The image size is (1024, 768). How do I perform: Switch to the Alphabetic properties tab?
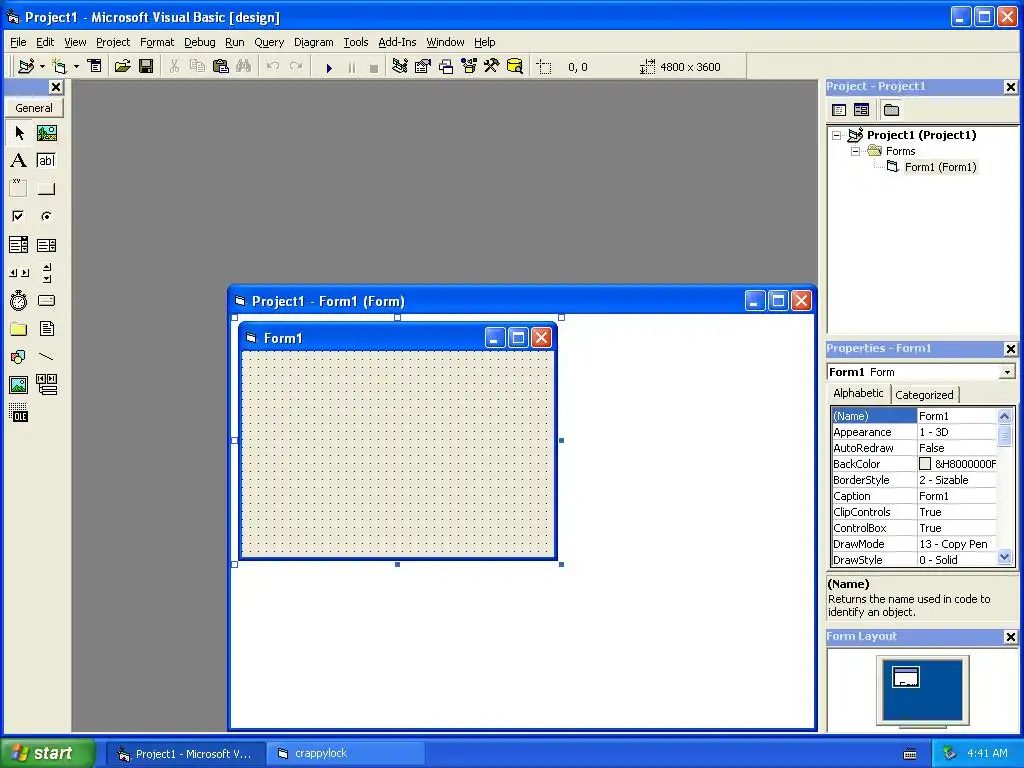858,393
